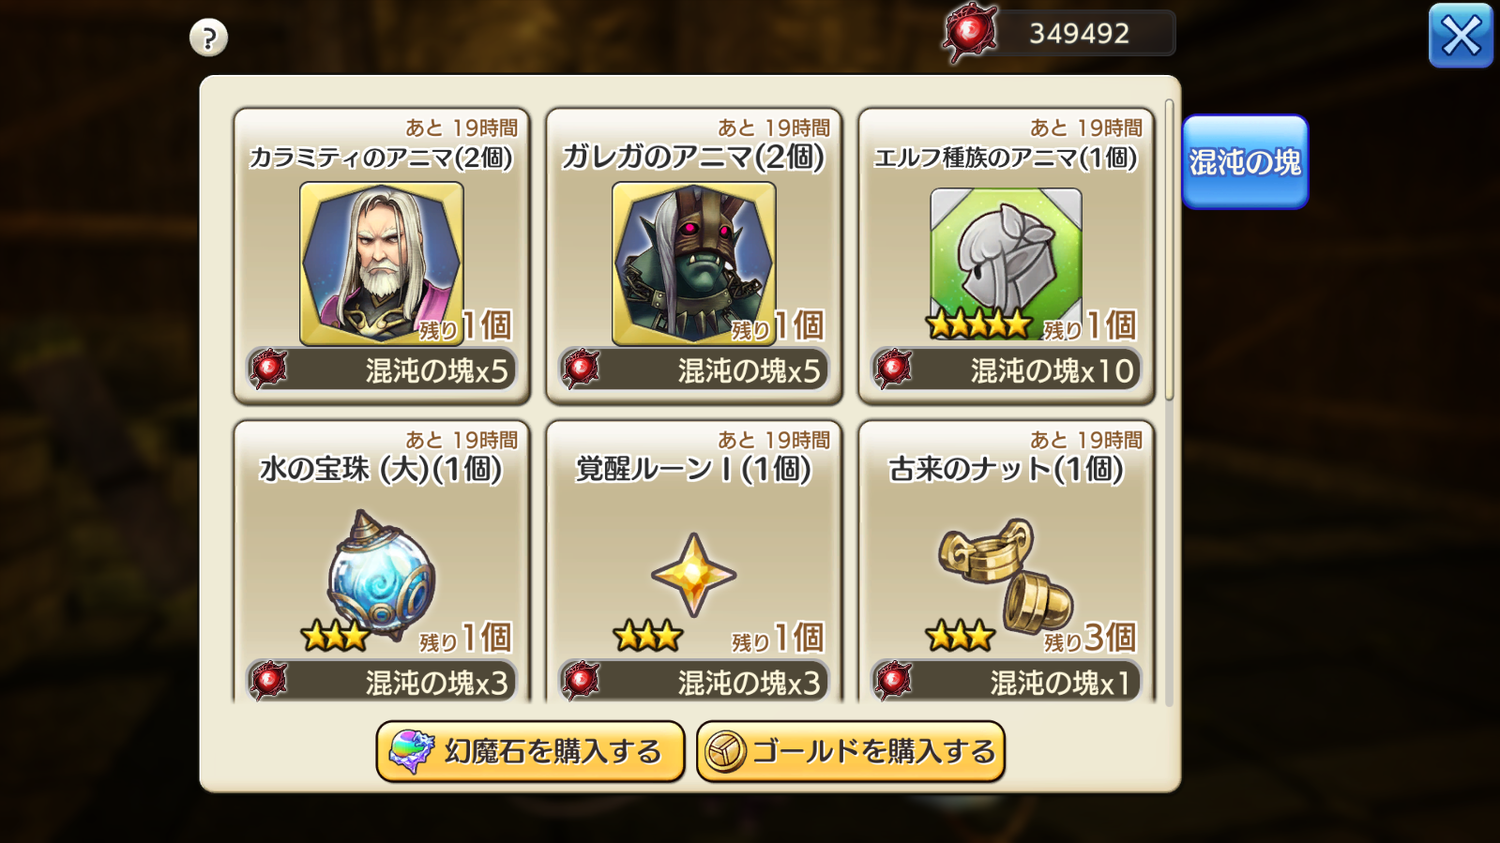Image resolution: width=1500 pixels, height=843 pixels.
Task: Click the shop list vertical scrollbar
Action: pyautogui.click(x=1169, y=250)
